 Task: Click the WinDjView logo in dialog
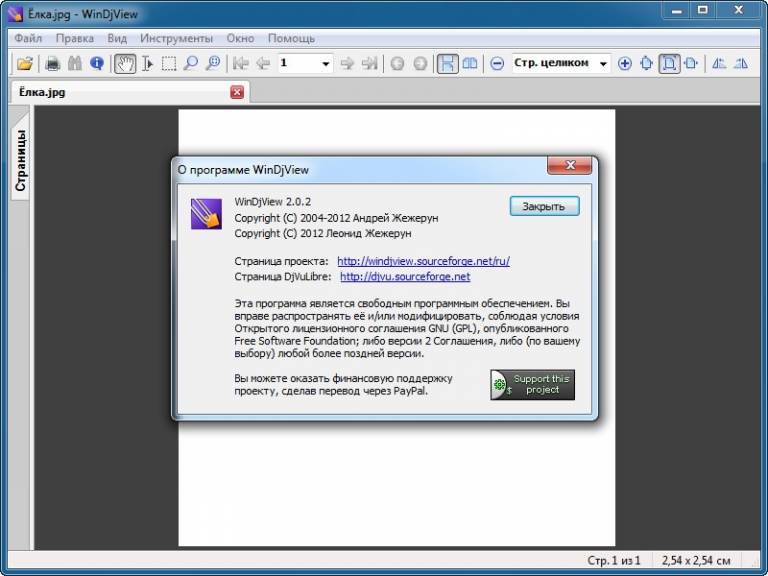(x=206, y=214)
